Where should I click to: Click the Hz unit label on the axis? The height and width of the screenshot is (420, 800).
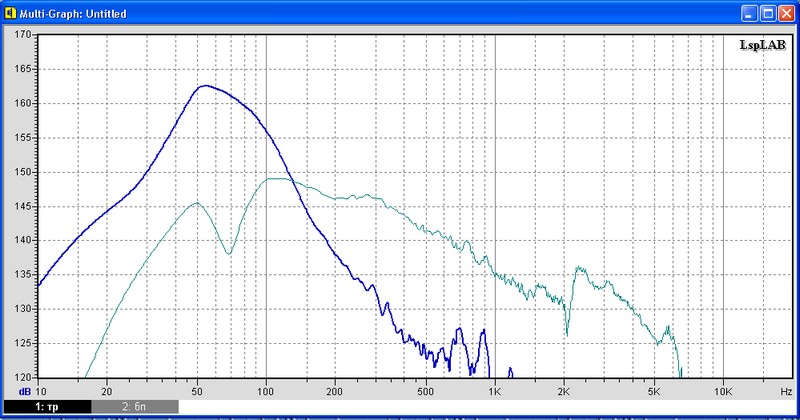pos(786,392)
